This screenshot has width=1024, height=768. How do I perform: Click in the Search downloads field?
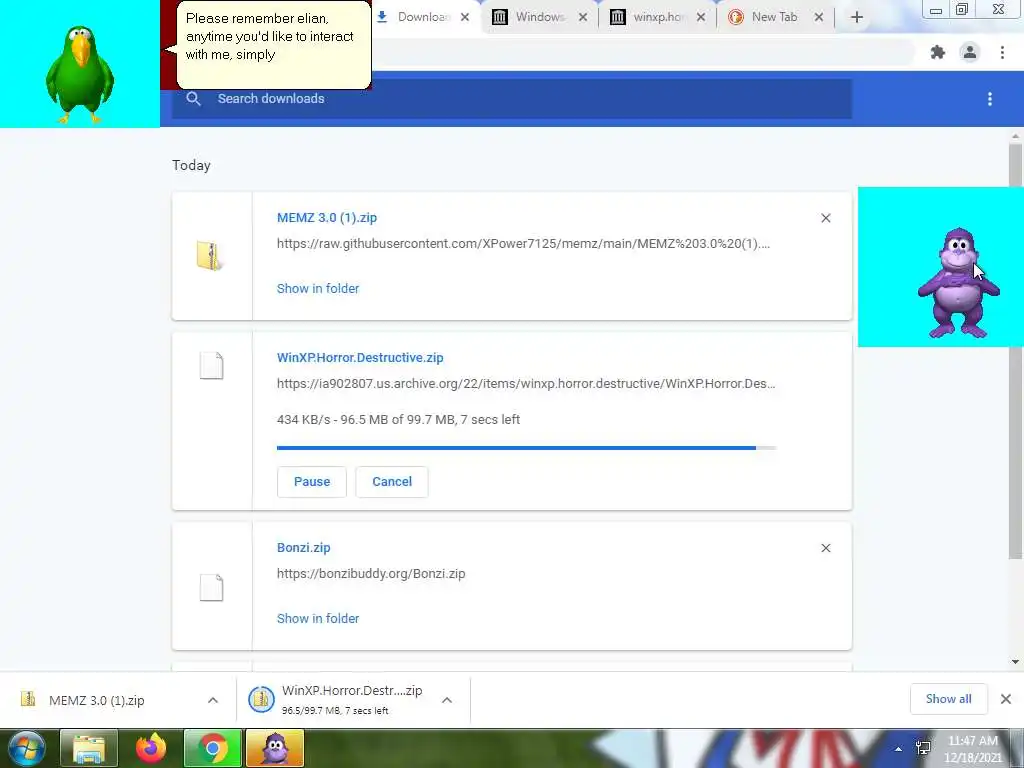click(511, 99)
